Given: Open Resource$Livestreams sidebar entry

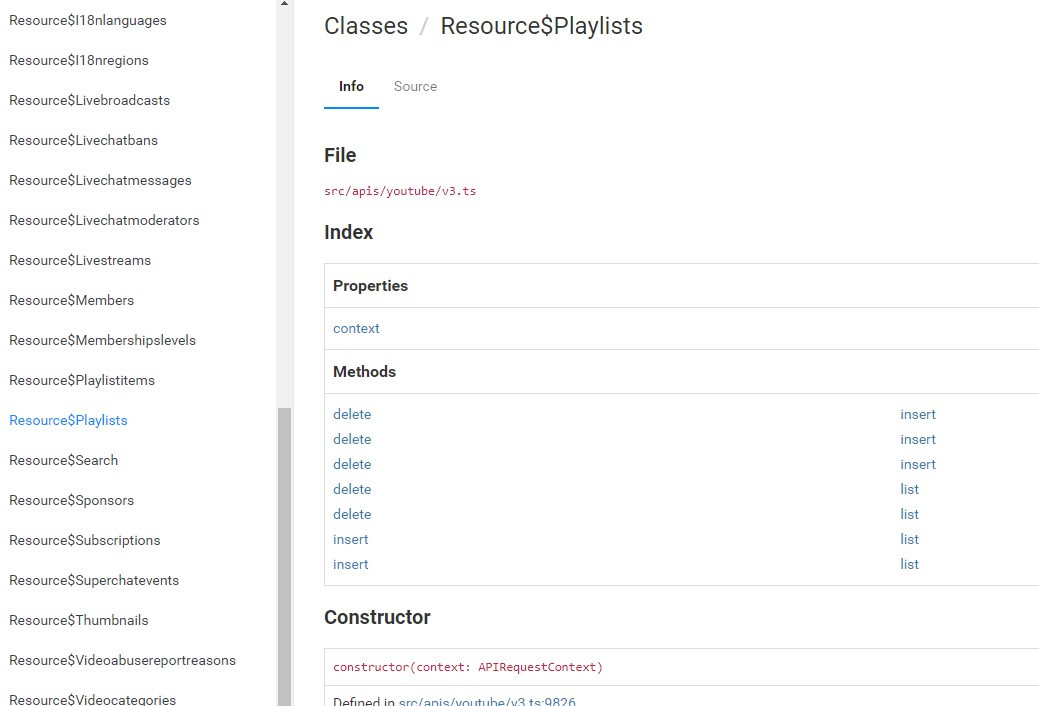Looking at the screenshot, I should (x=80, y=260).
